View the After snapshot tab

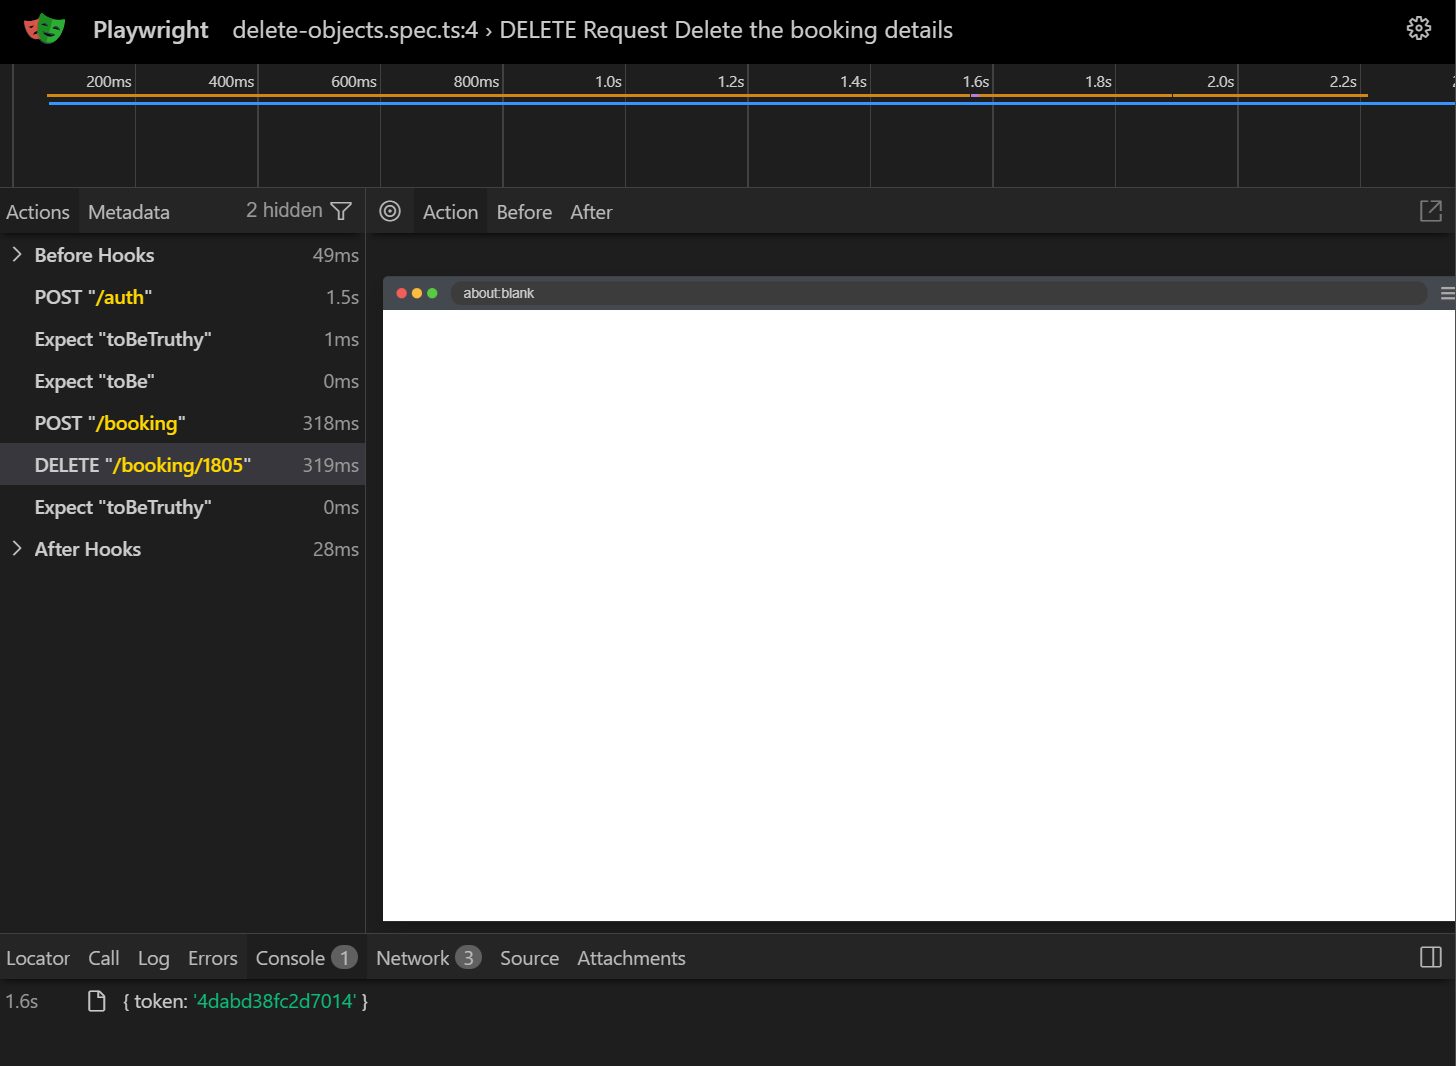pos(591,211)
